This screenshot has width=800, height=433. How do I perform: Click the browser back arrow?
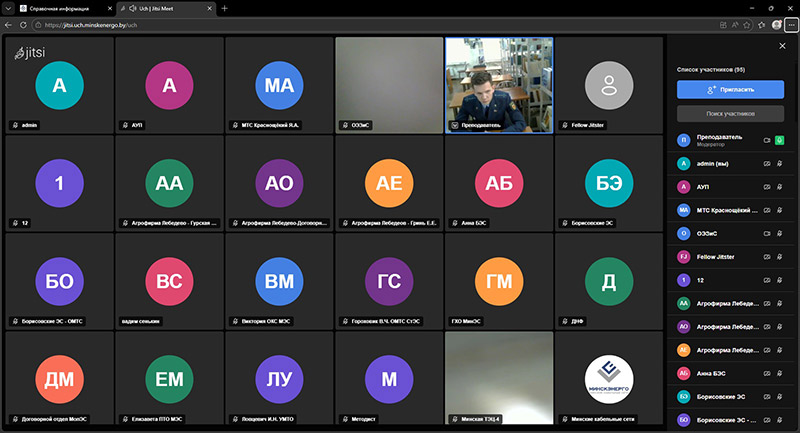[x=10, y=24]
